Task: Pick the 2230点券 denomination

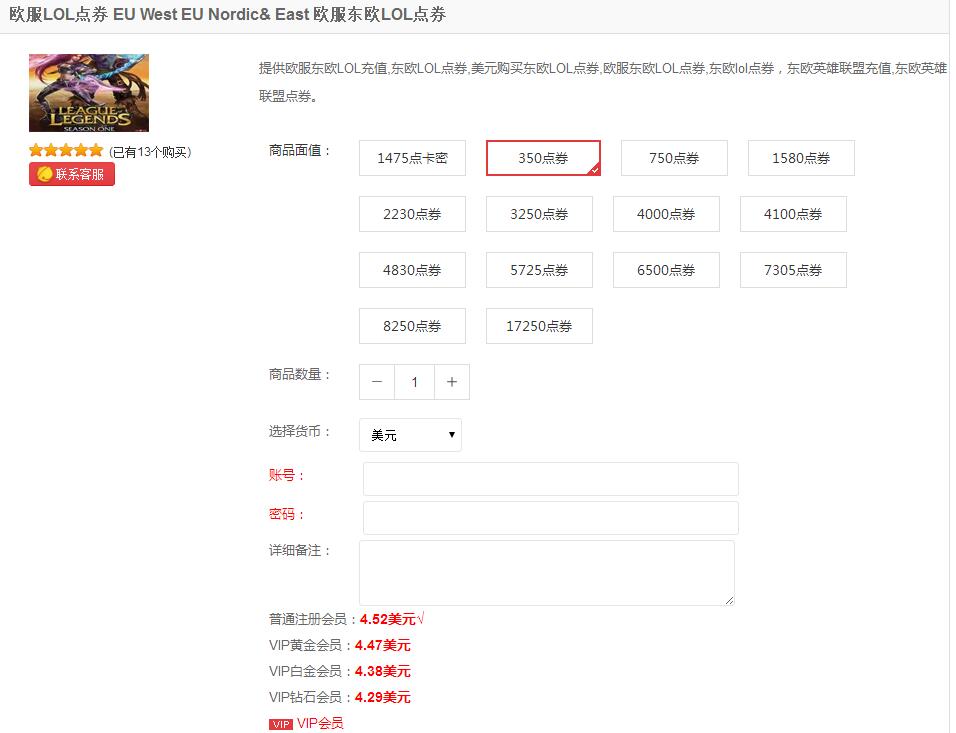Action: [412, 214]
